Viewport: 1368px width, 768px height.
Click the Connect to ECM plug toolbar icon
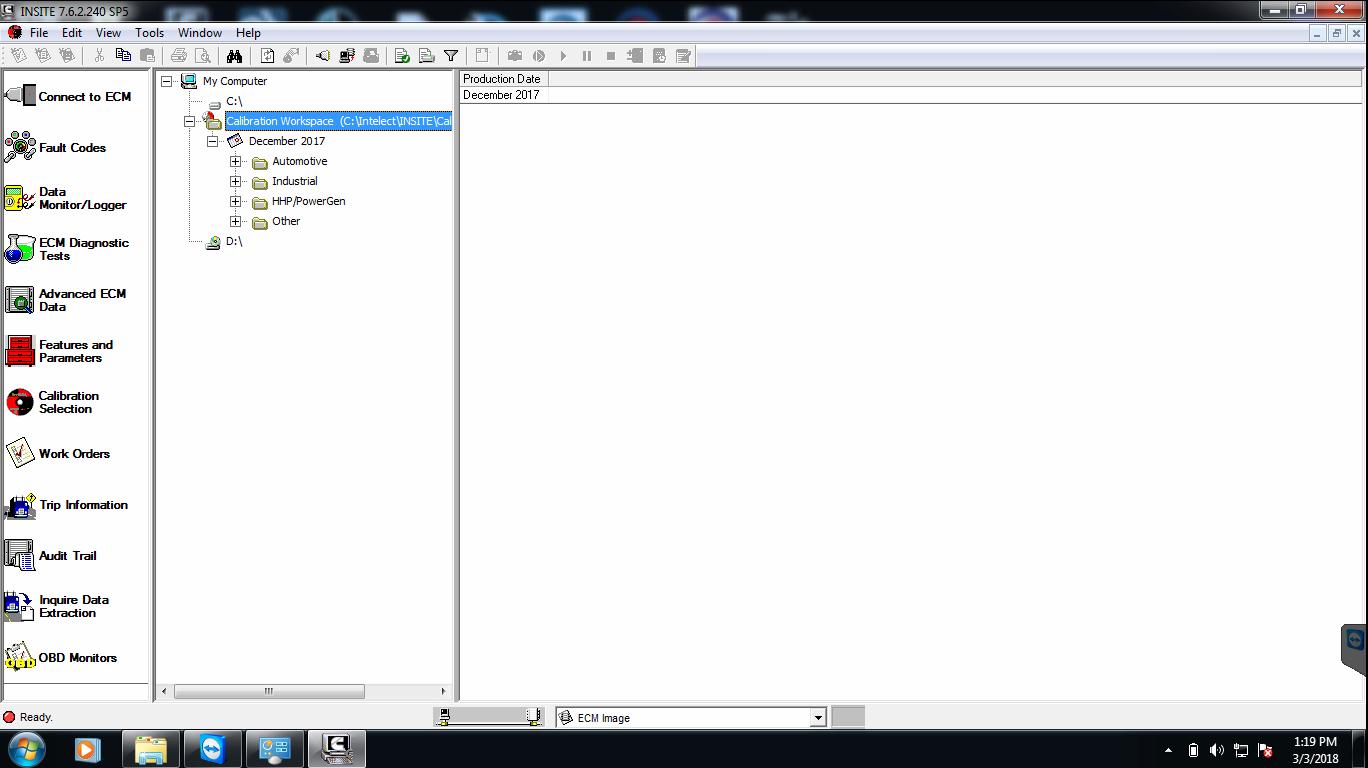click(322, 56)
